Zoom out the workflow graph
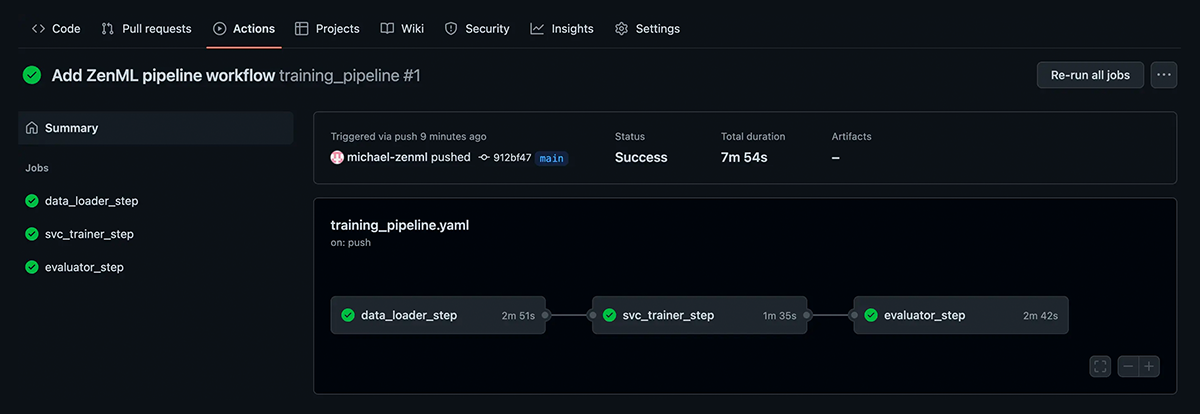This screenshot has height=414, width=1200. pyautogui.click(x=1128, y=367)
